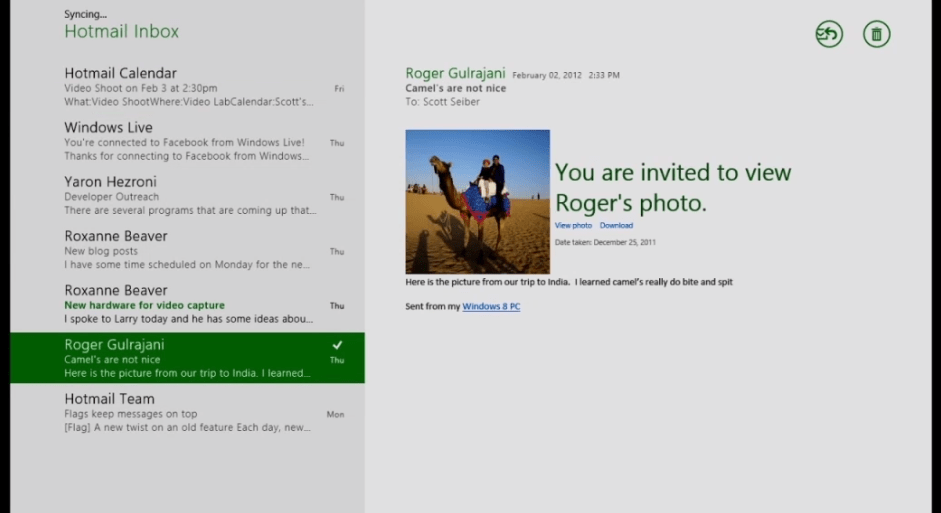
Task: Open the camel photo thumbnail
Action: coord(477,202)
